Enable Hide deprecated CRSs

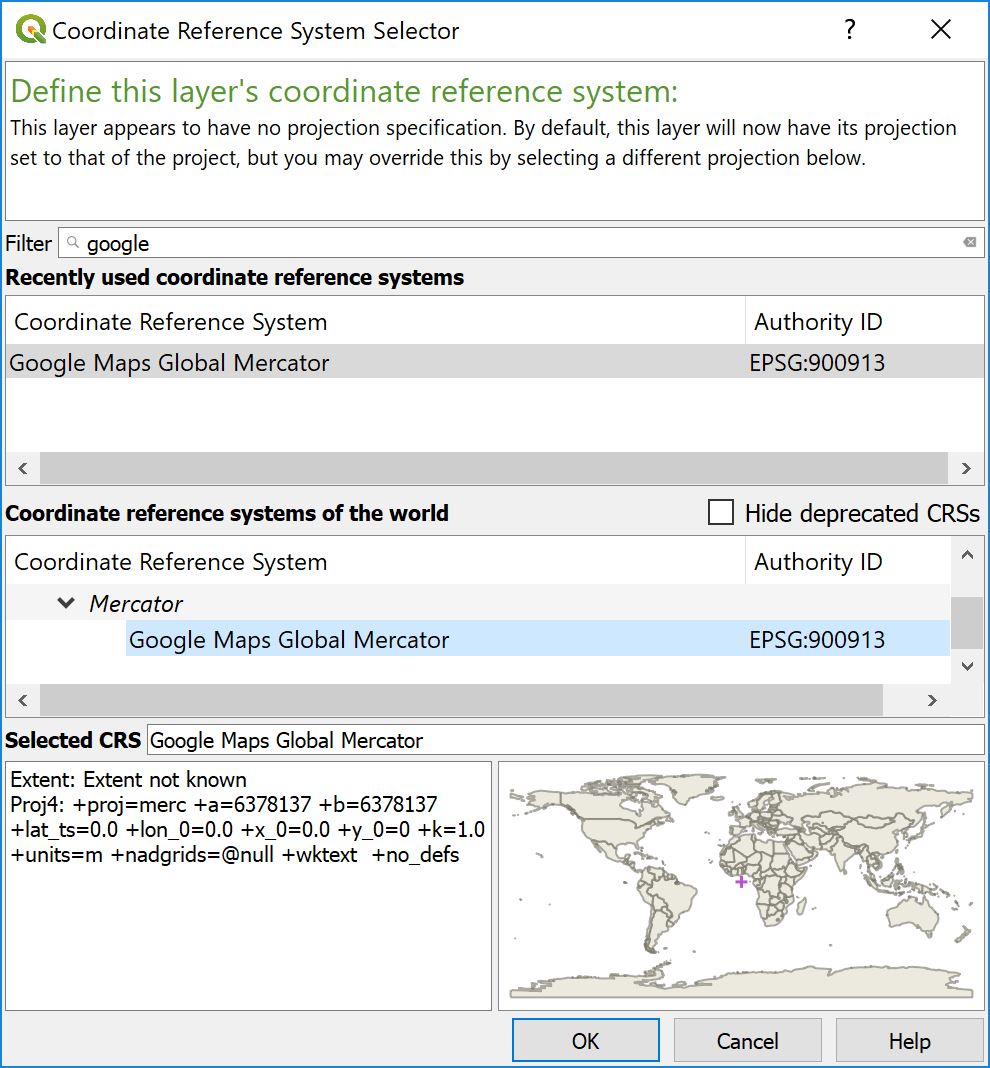[720, 513]
